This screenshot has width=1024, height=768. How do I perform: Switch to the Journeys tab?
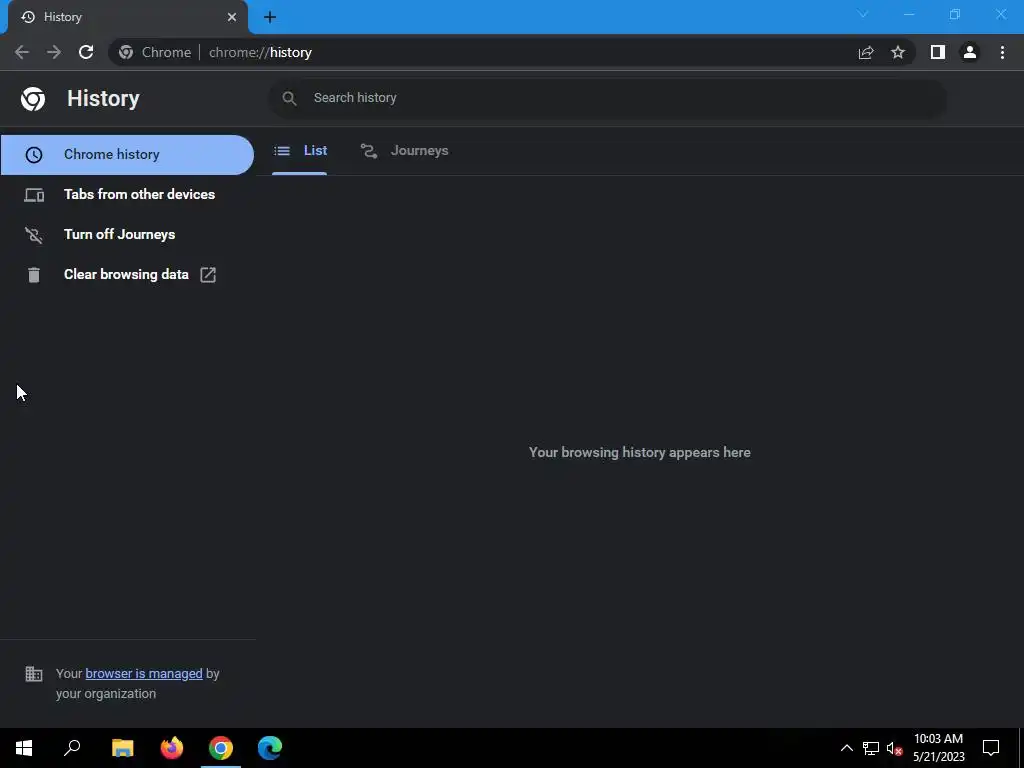404,151
